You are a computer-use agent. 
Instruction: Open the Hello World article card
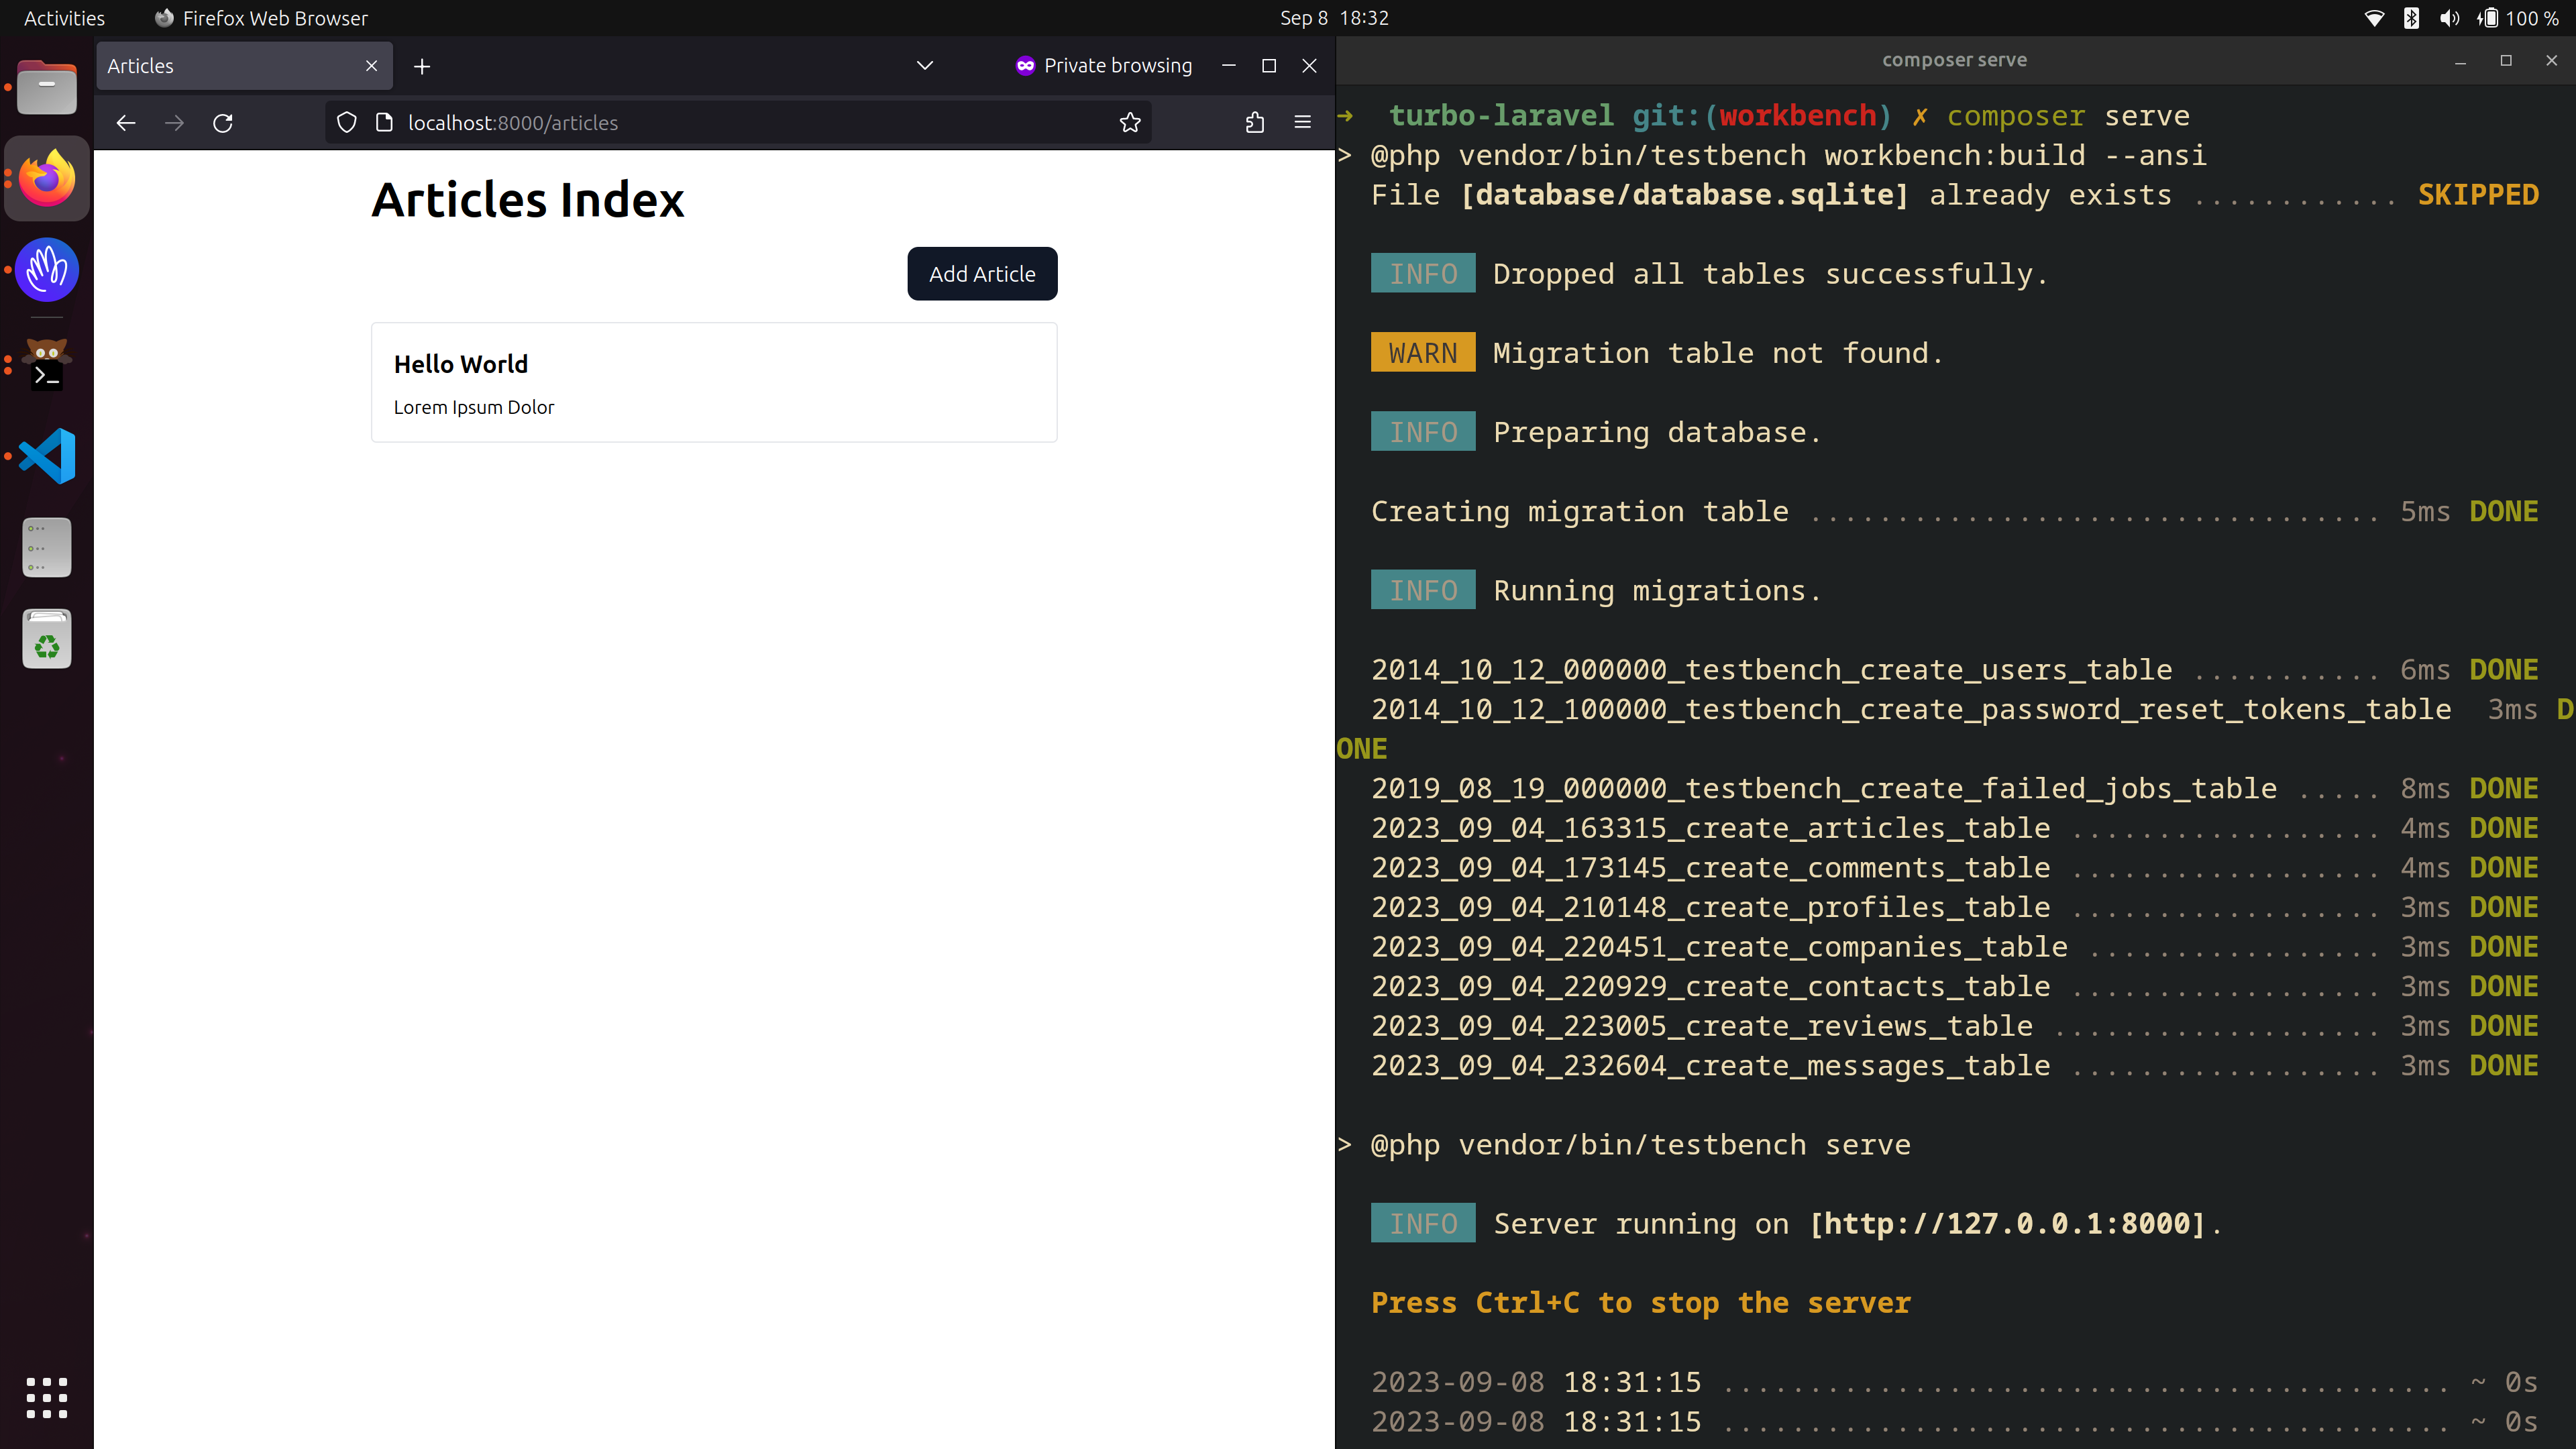click(714, 382)
